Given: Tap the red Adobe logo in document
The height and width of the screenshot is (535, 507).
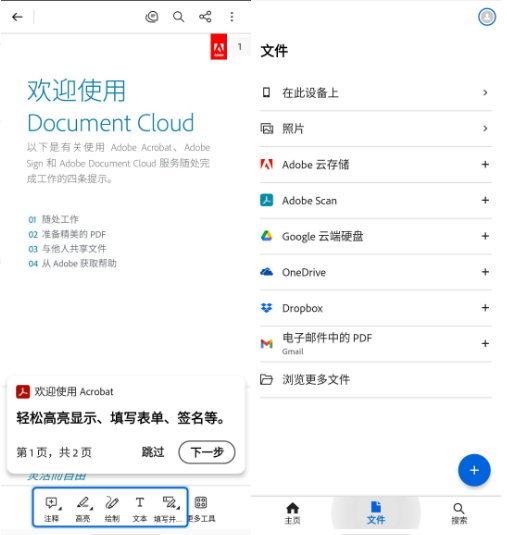Looking at the screenshot, I should (x=219, y=47).
